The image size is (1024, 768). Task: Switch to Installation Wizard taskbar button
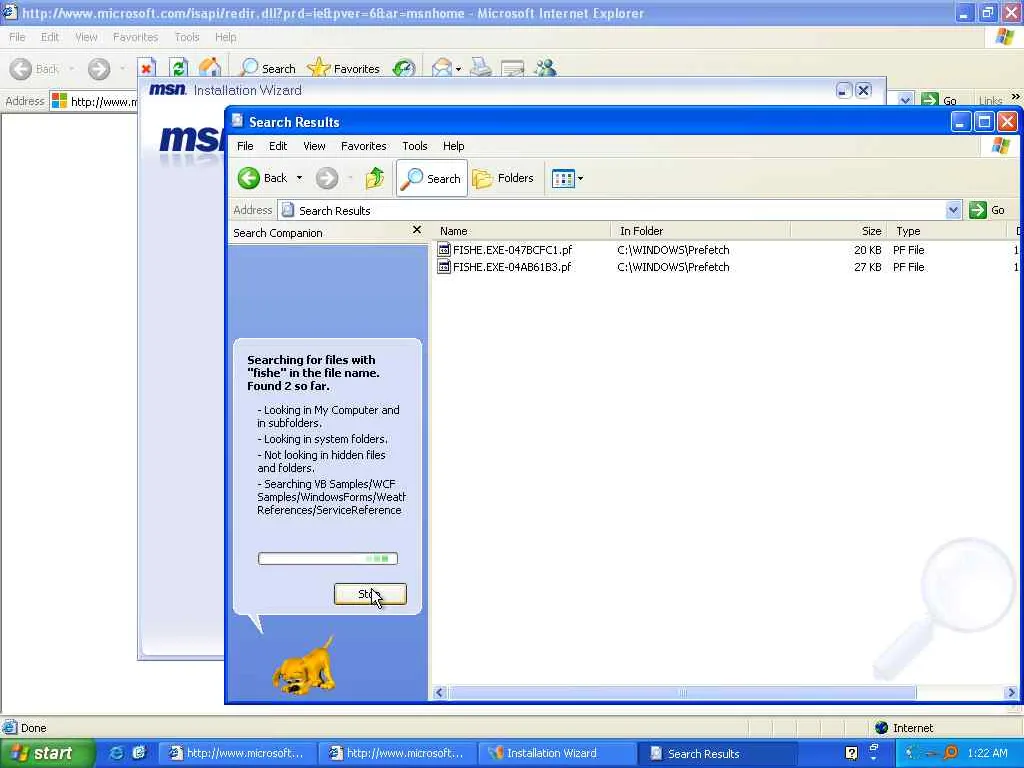coord(557,753)
